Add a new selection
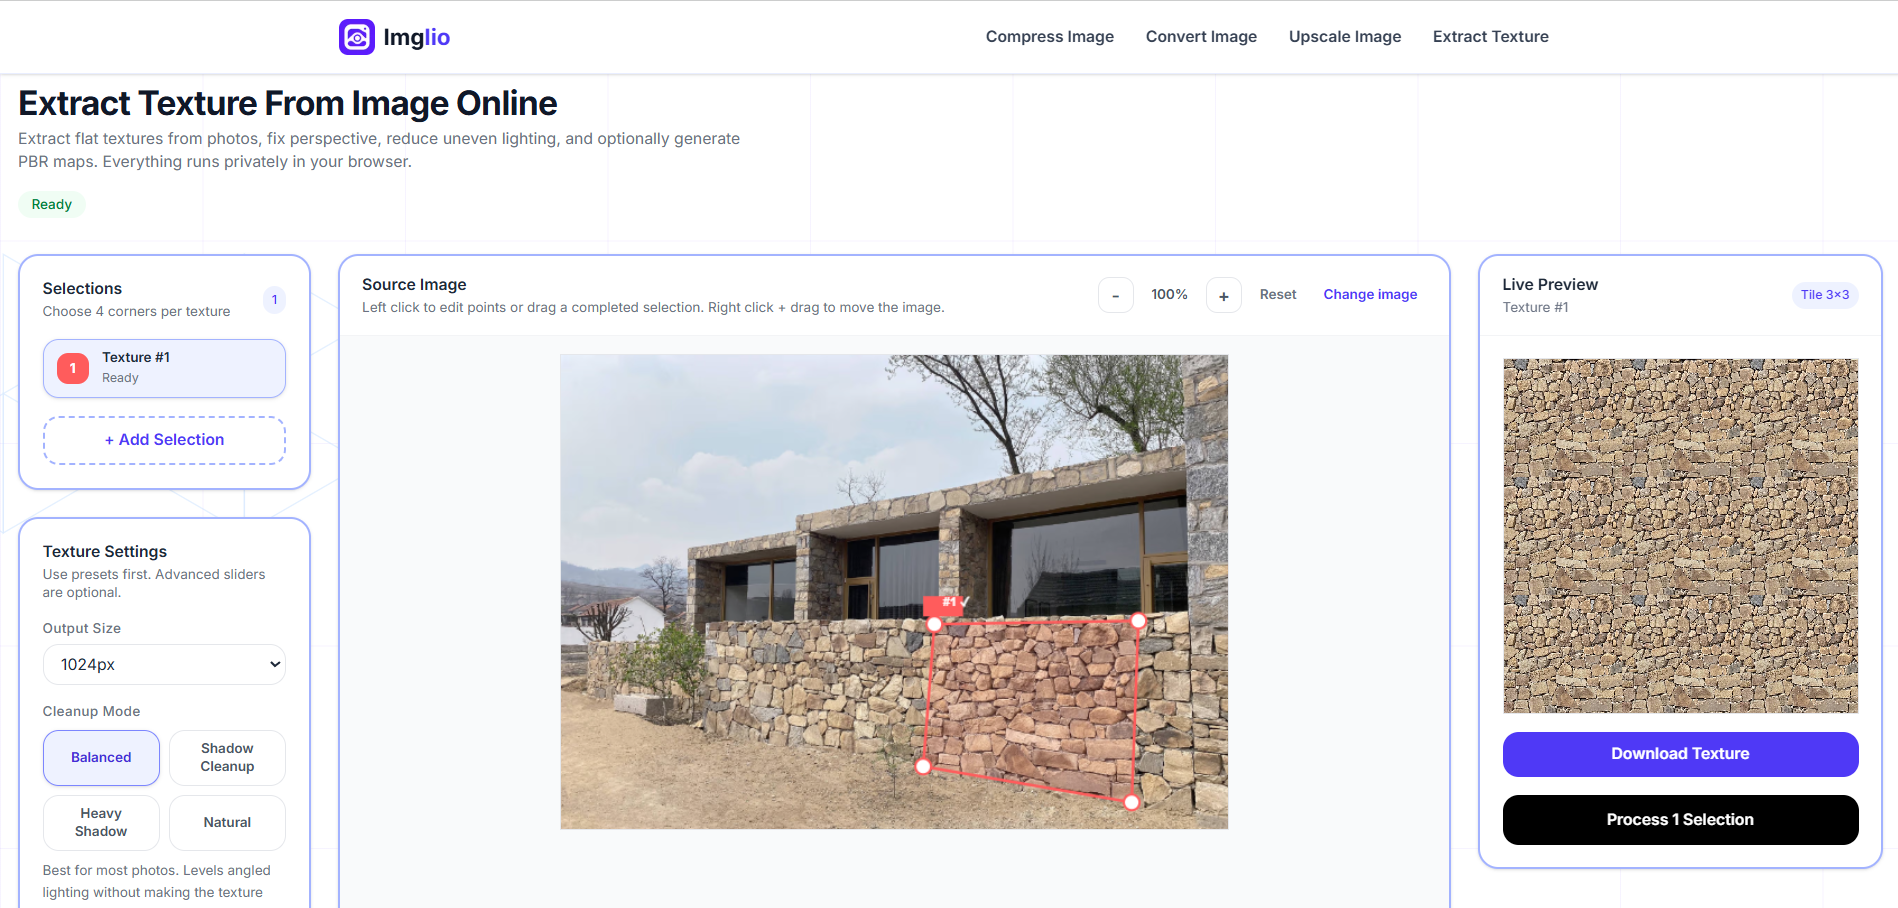This screenshot has height=908, width=1898. tap(164, 440)
